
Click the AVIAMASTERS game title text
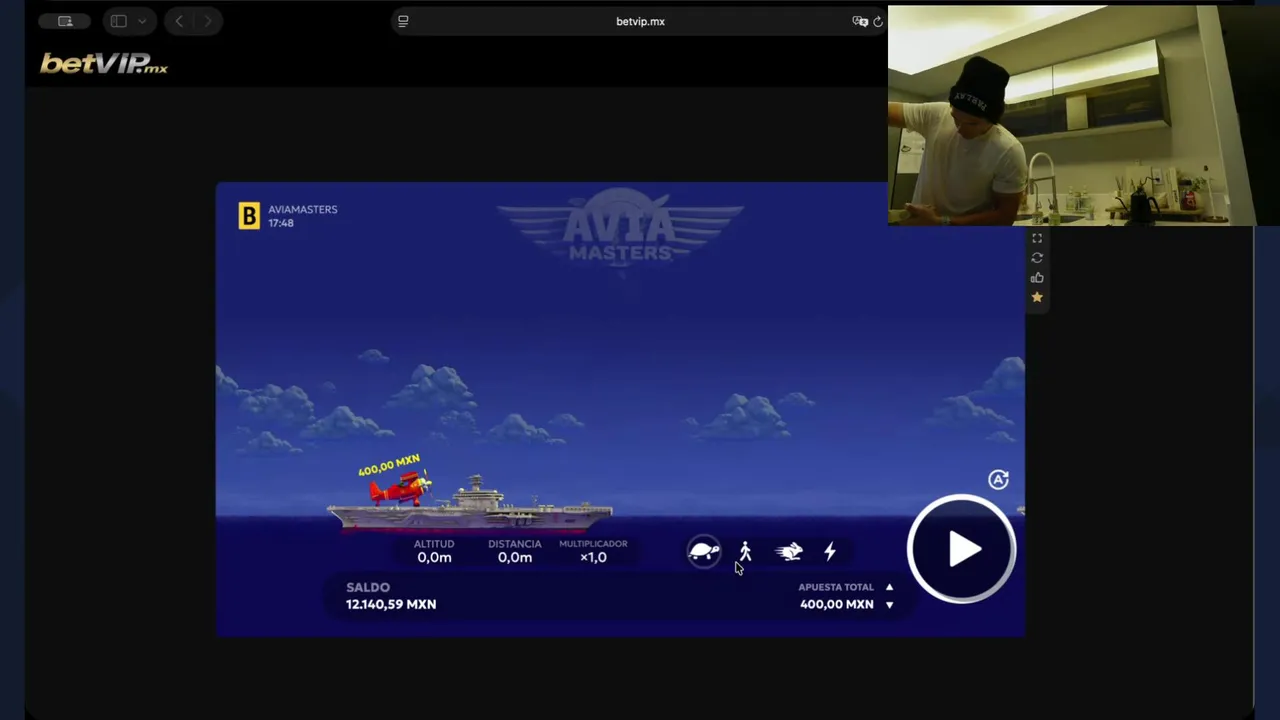coord(303,209)
